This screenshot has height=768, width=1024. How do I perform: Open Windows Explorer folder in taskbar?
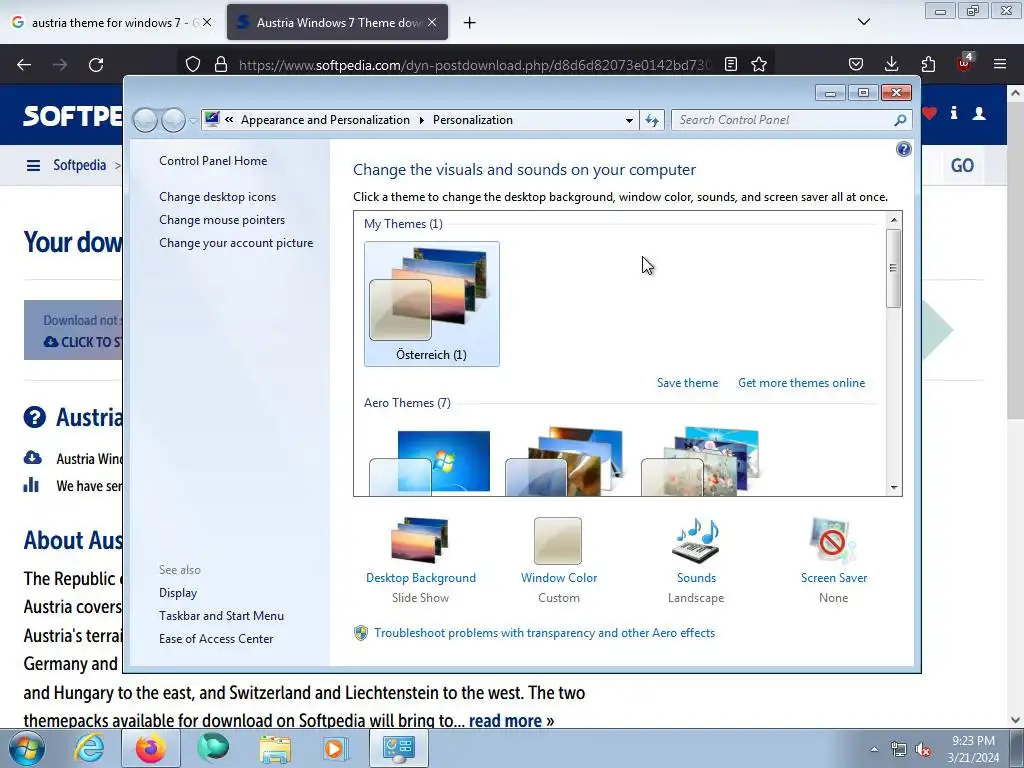pos(275,748)
